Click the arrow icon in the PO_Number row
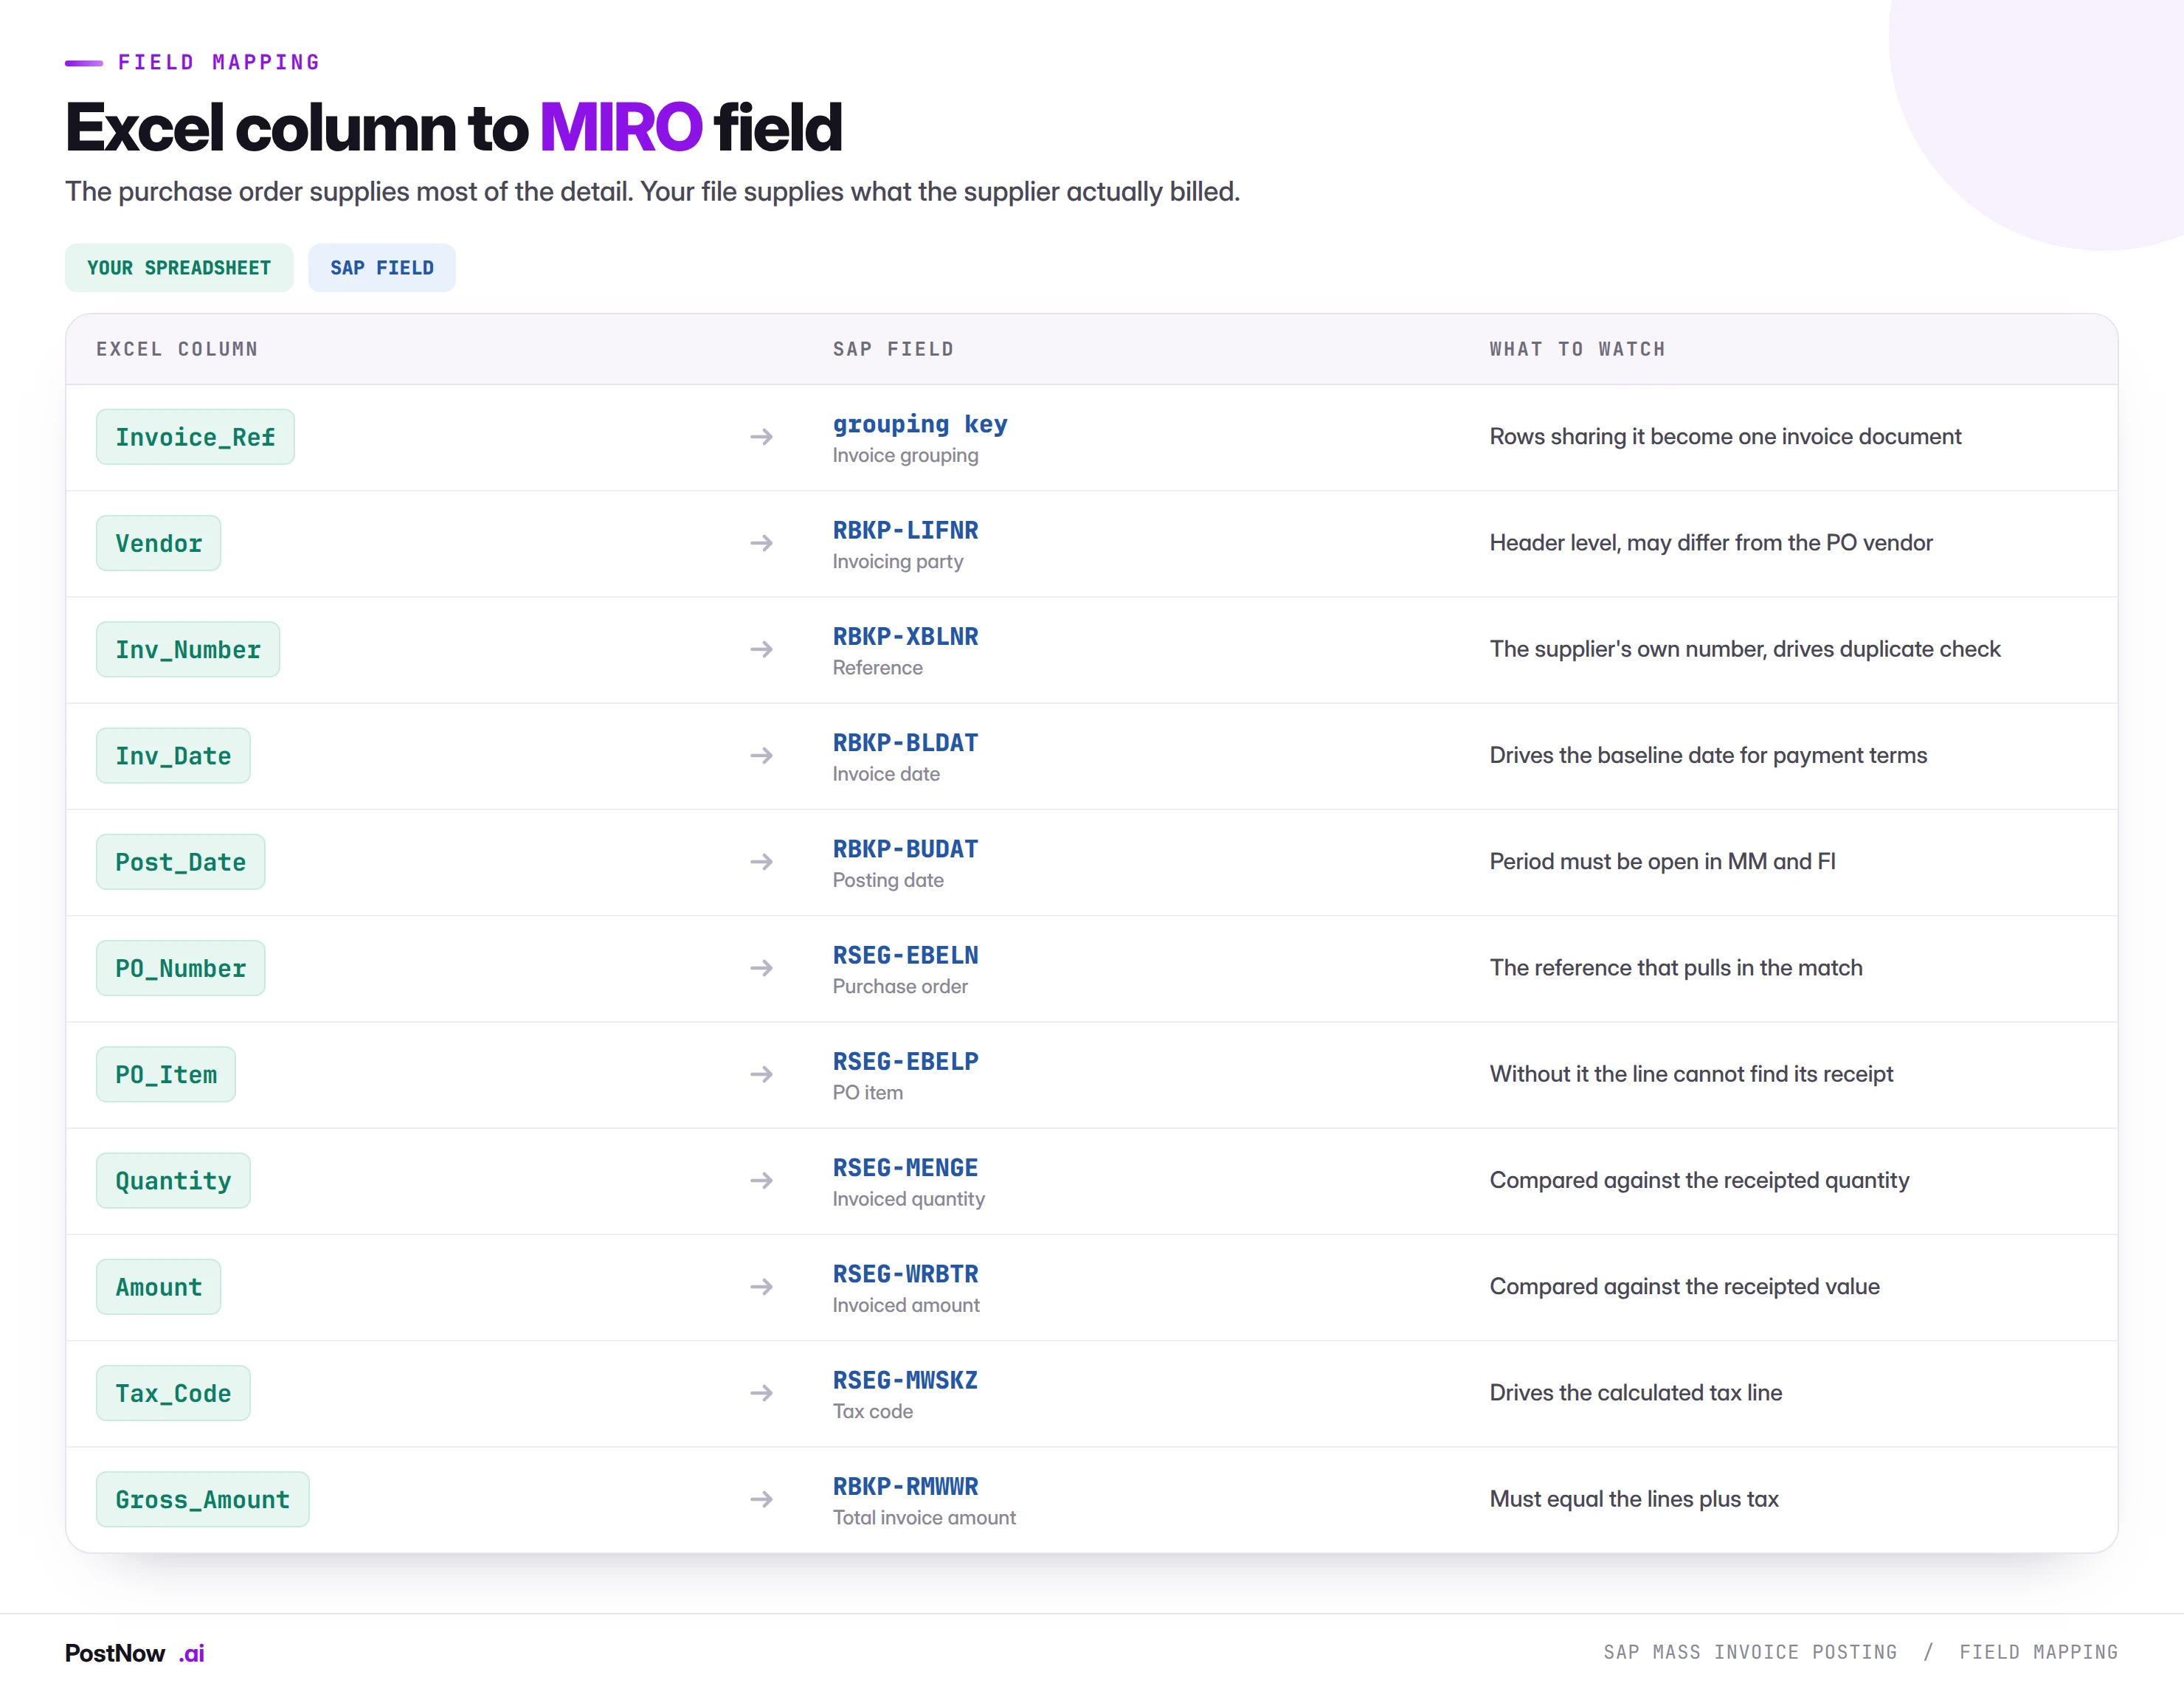Viewport: 2184px width, 1700px height. (x=762, y=968)
